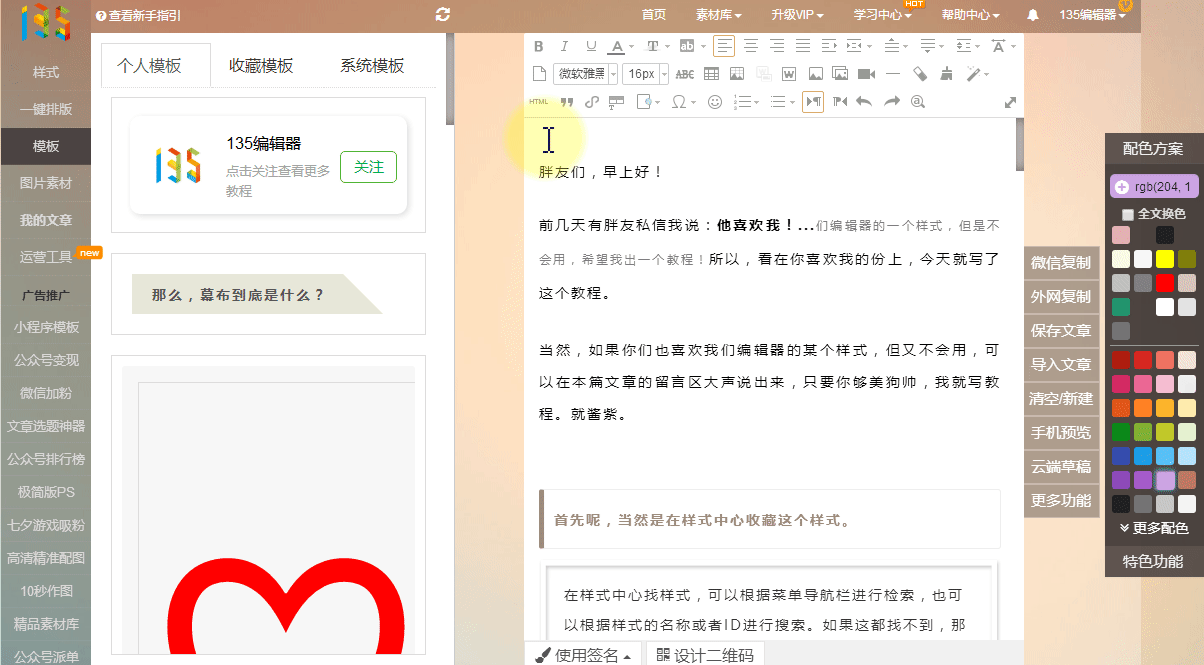The image size is (1204, 665).
Task: Toggle bold formatting in editor toolbar
Action: point(539,46)
